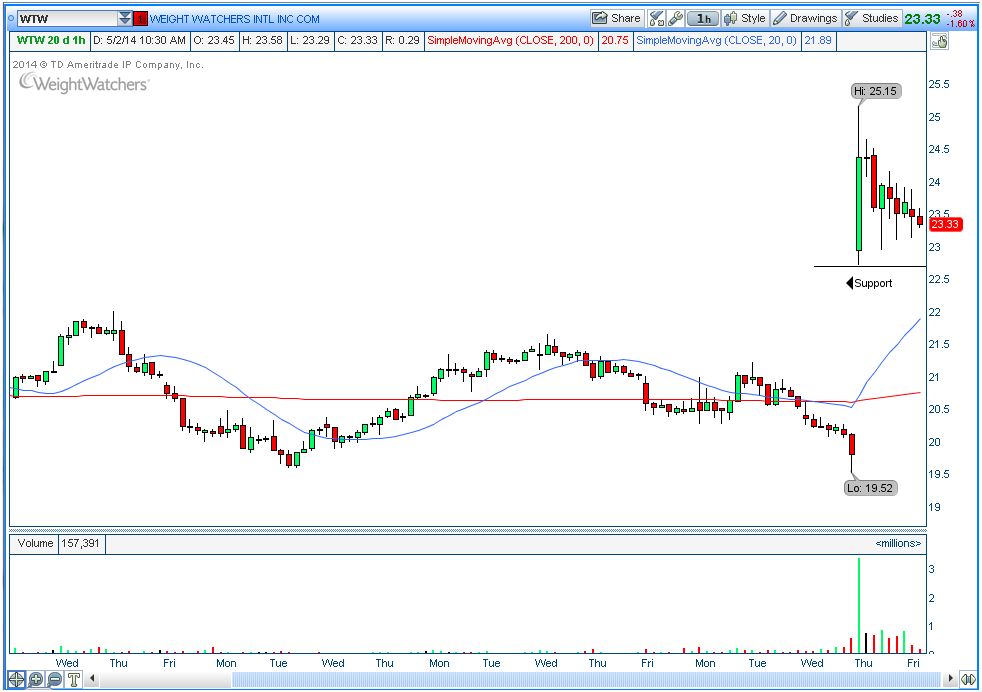This screenshot has width=982, height=692.
Task: Click the -1.60% percent change in header
Action: 961,24
